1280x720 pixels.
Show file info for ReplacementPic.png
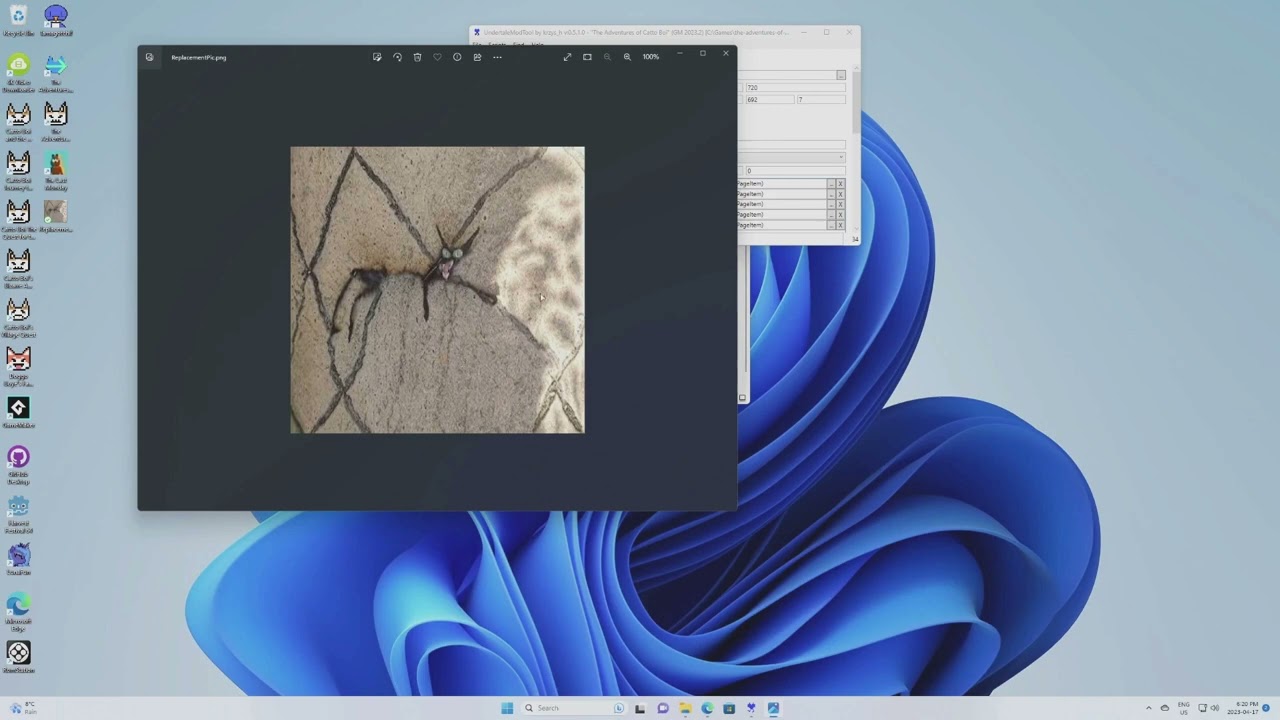pos(457,57)
